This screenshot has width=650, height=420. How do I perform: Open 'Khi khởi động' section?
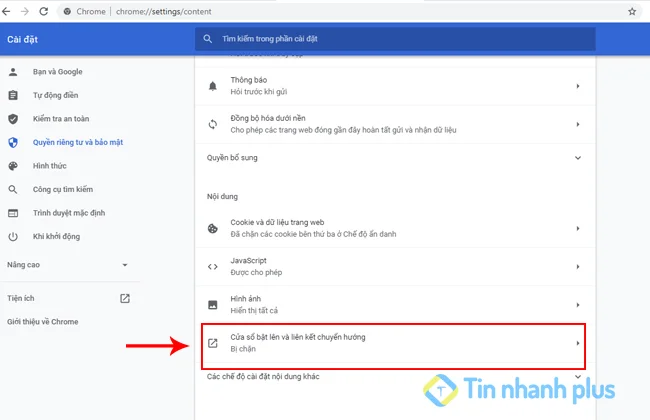click(56, 236)
